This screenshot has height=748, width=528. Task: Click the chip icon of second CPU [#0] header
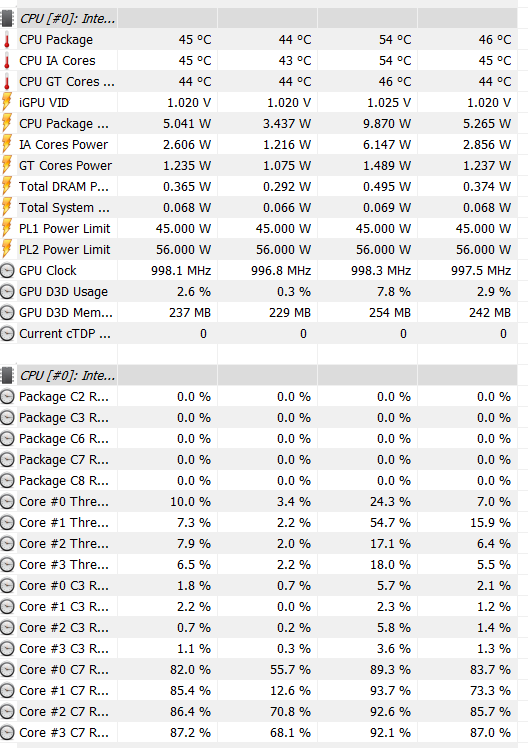7,375
